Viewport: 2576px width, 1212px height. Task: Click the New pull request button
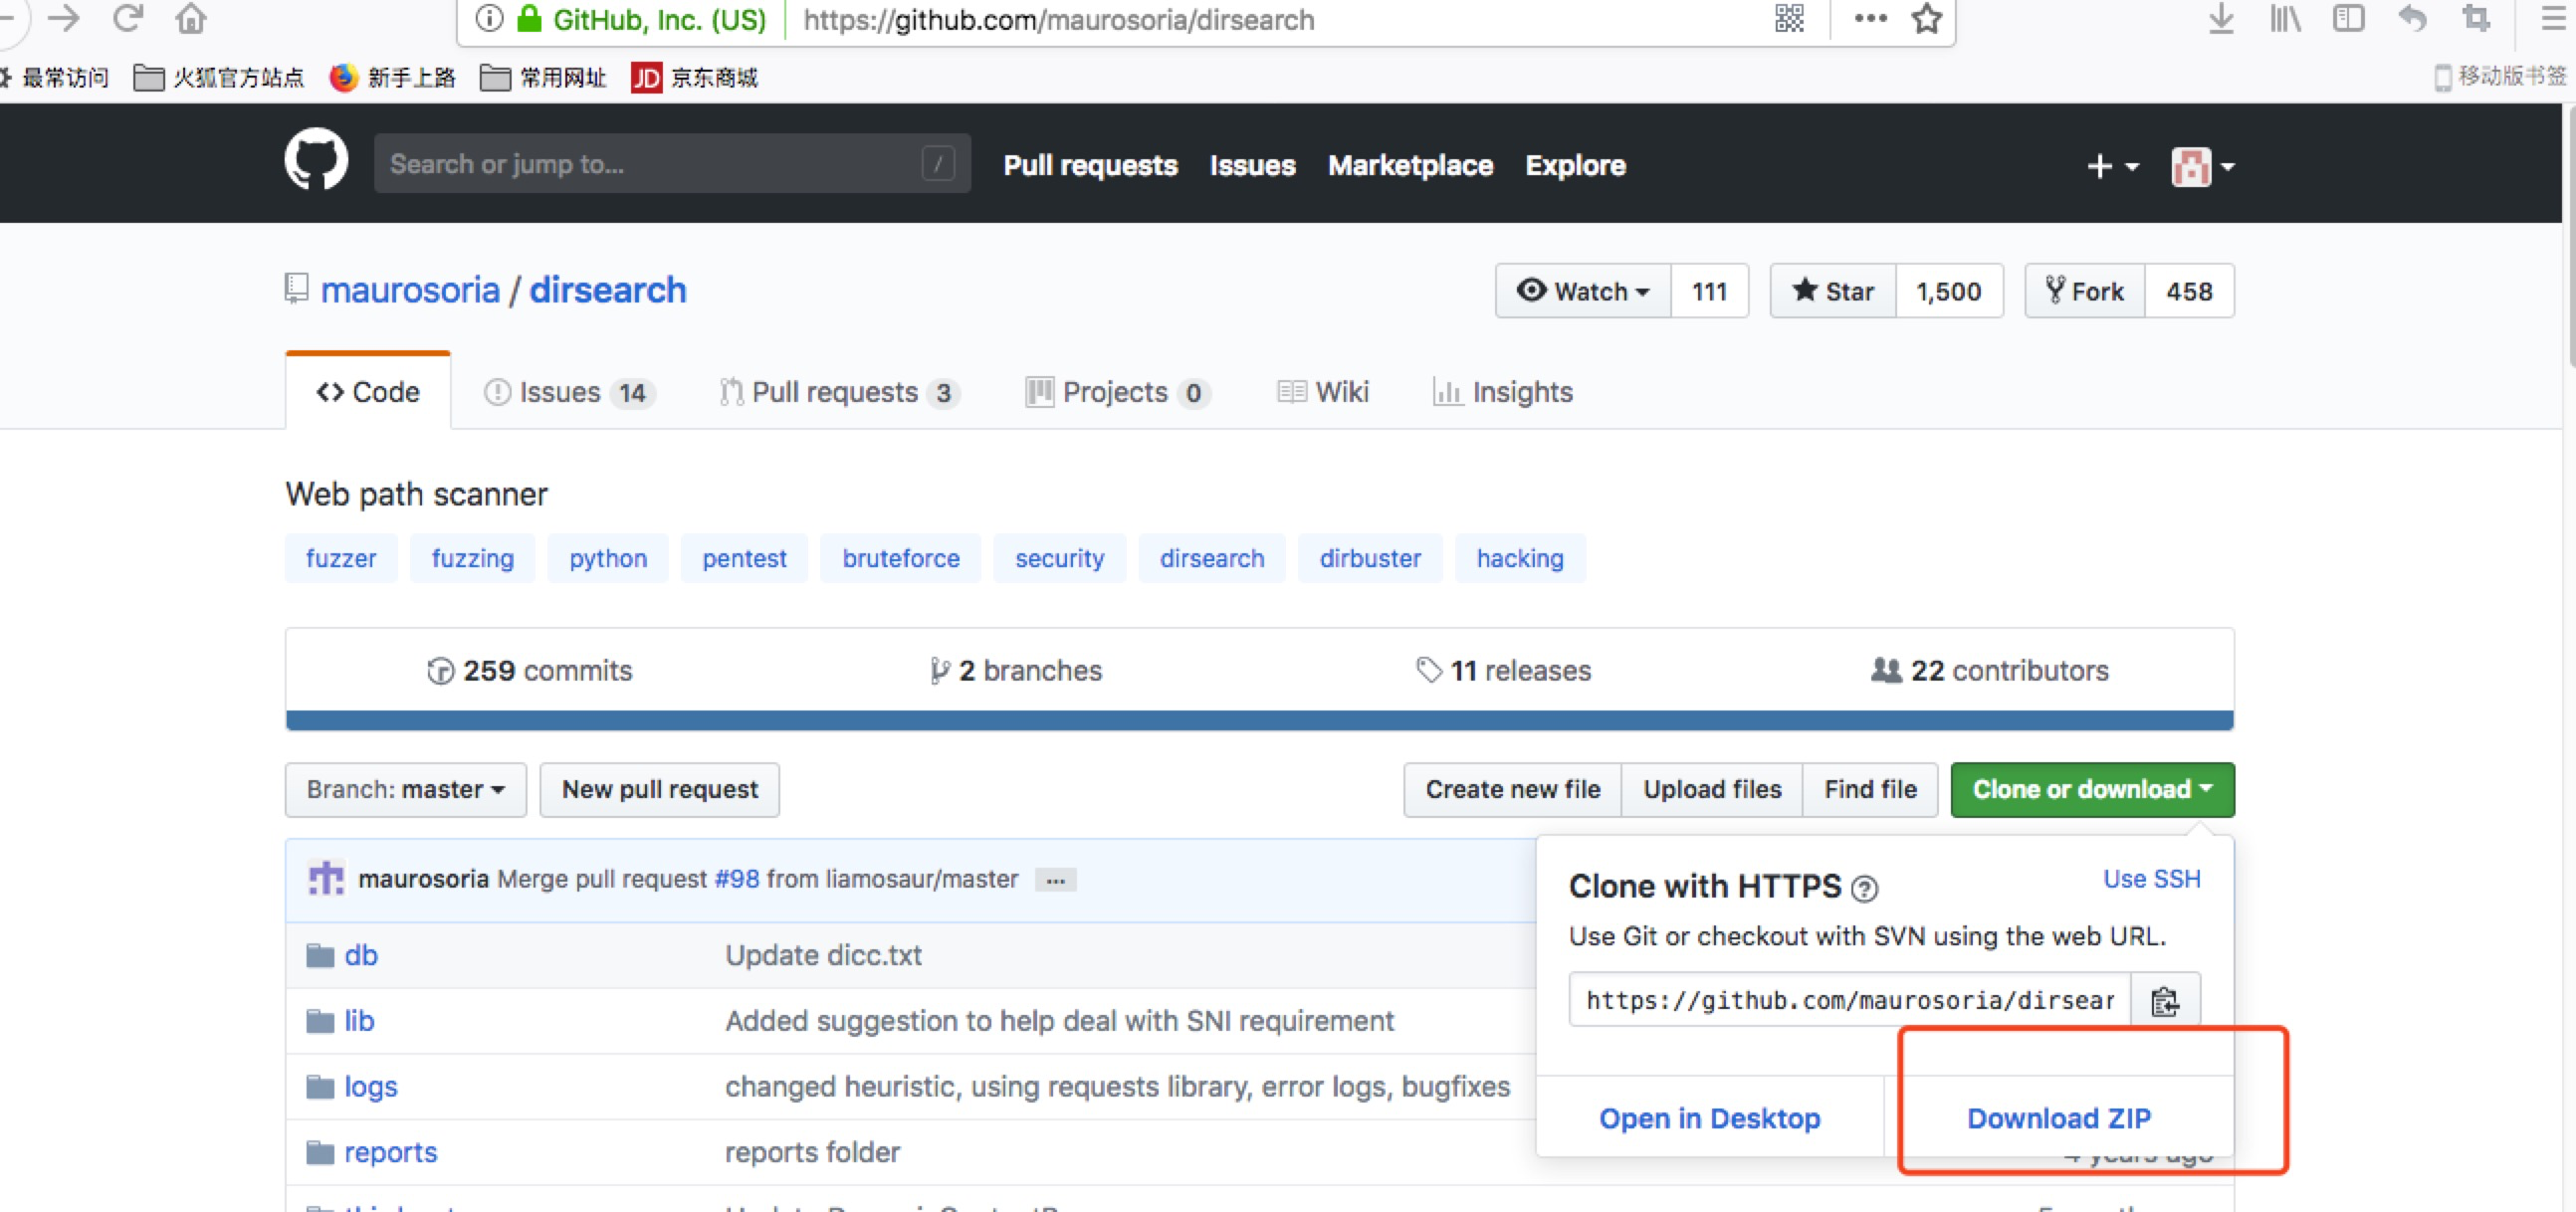[x=659, y=790]
